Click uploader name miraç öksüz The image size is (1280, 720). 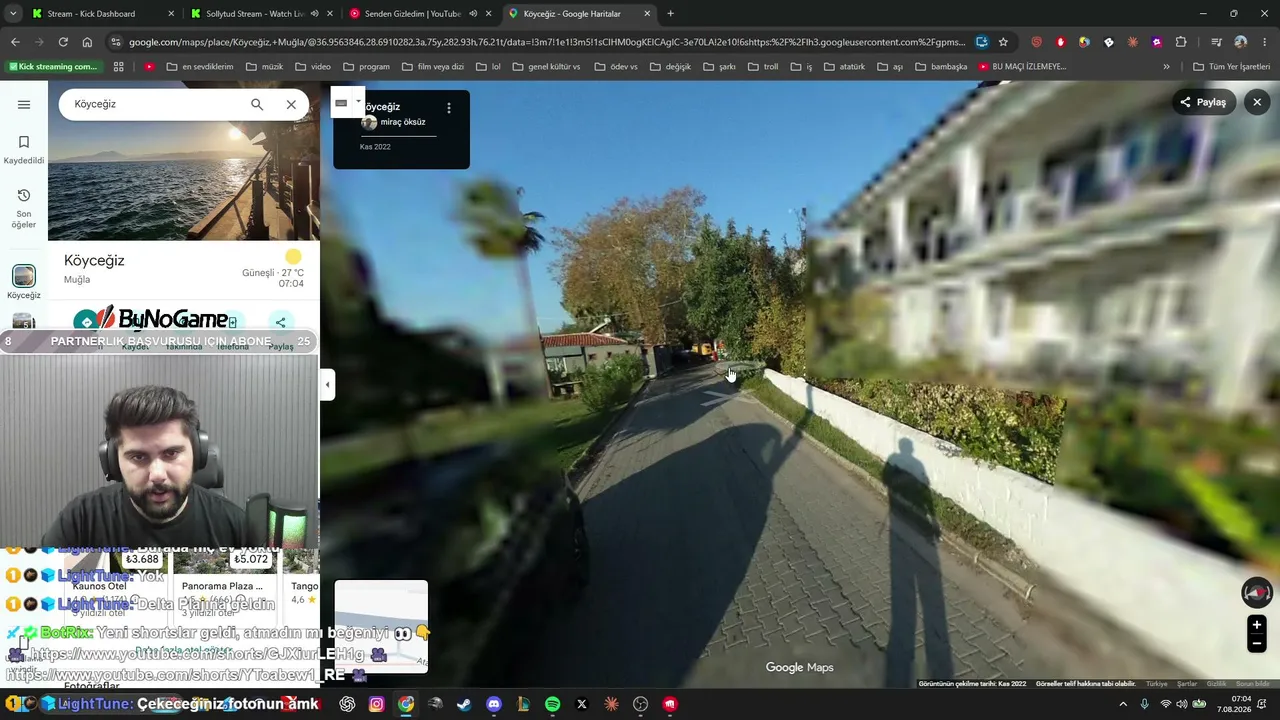click(x=402, y=122)
